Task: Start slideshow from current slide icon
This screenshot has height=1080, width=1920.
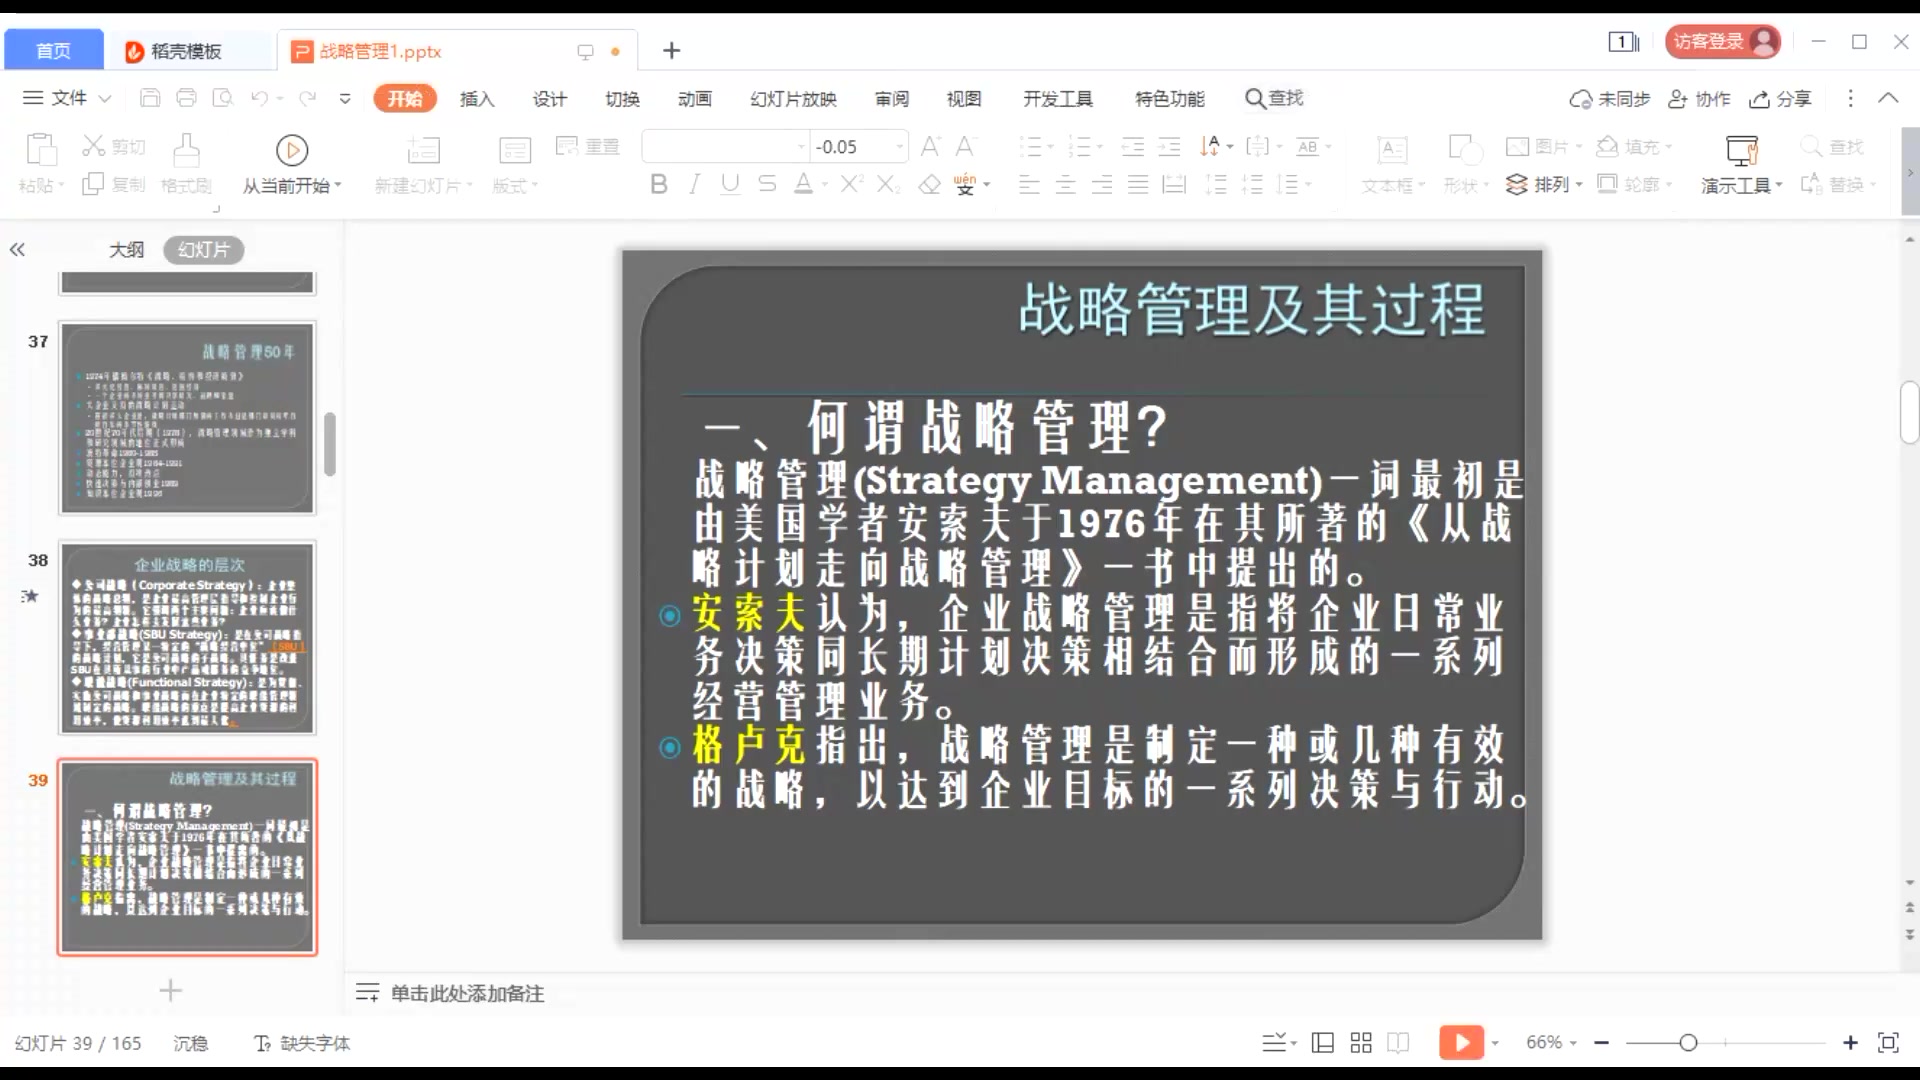Action: [292, 150]
